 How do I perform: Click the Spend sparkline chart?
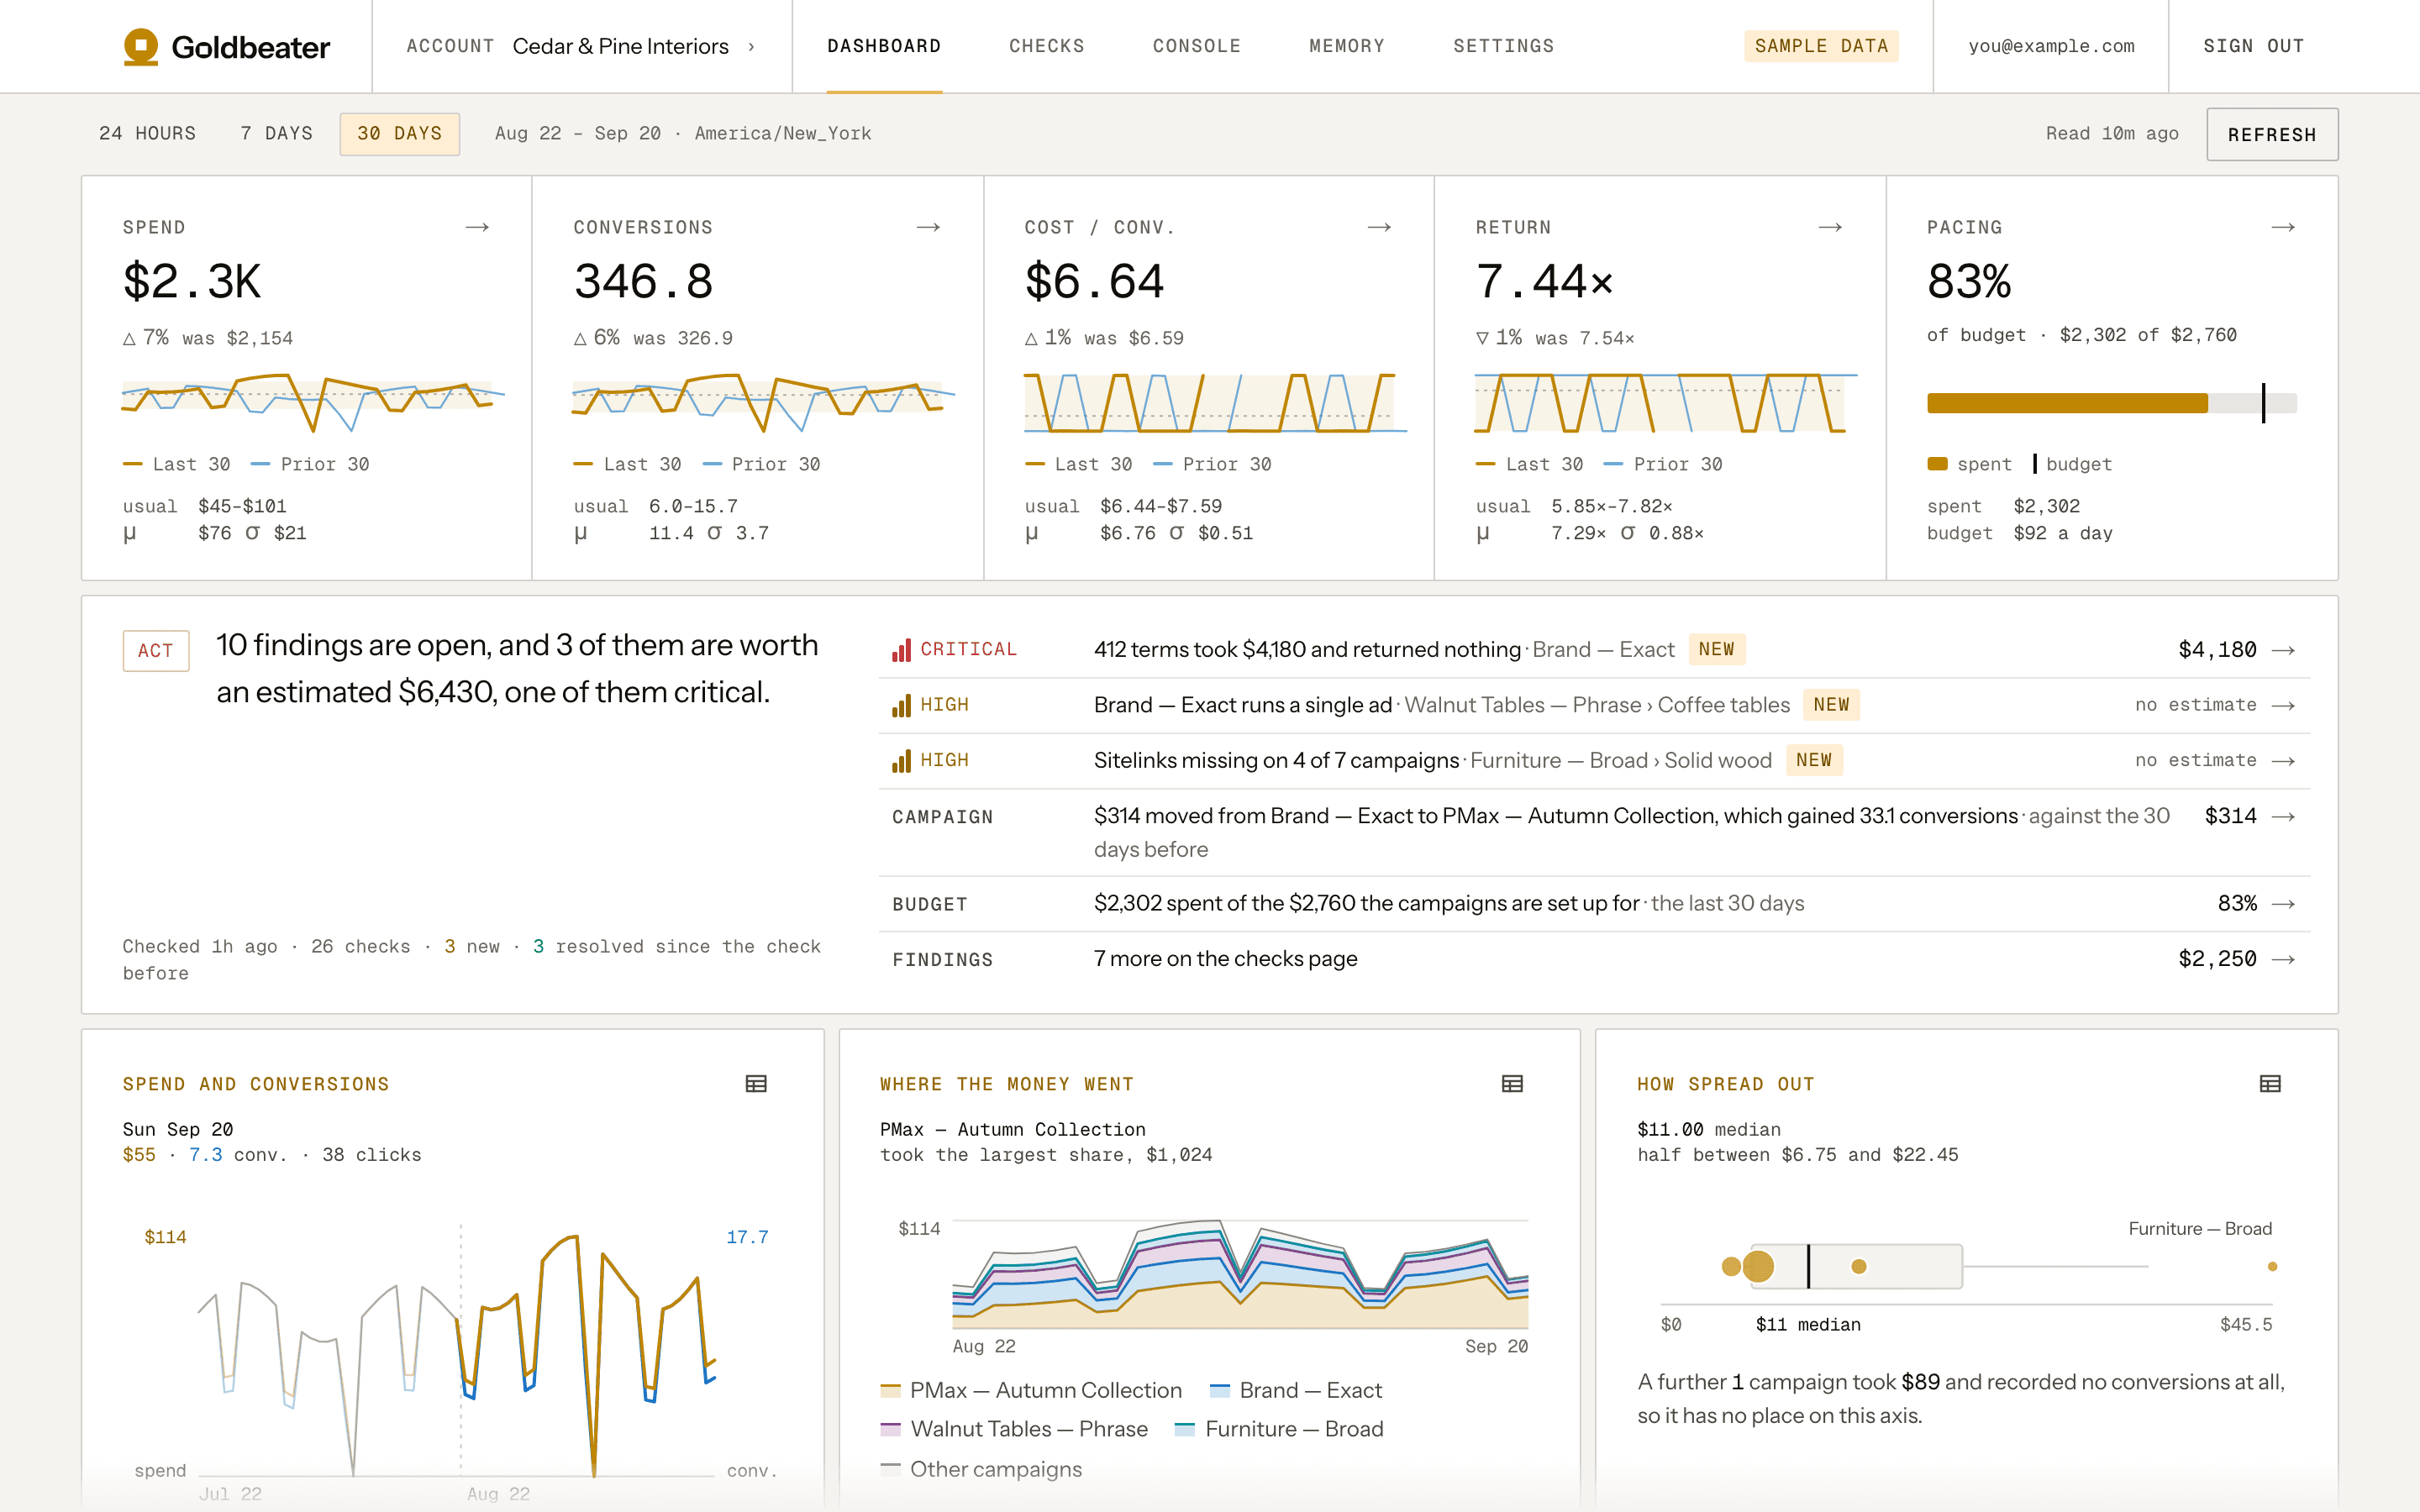pos(313,402)
